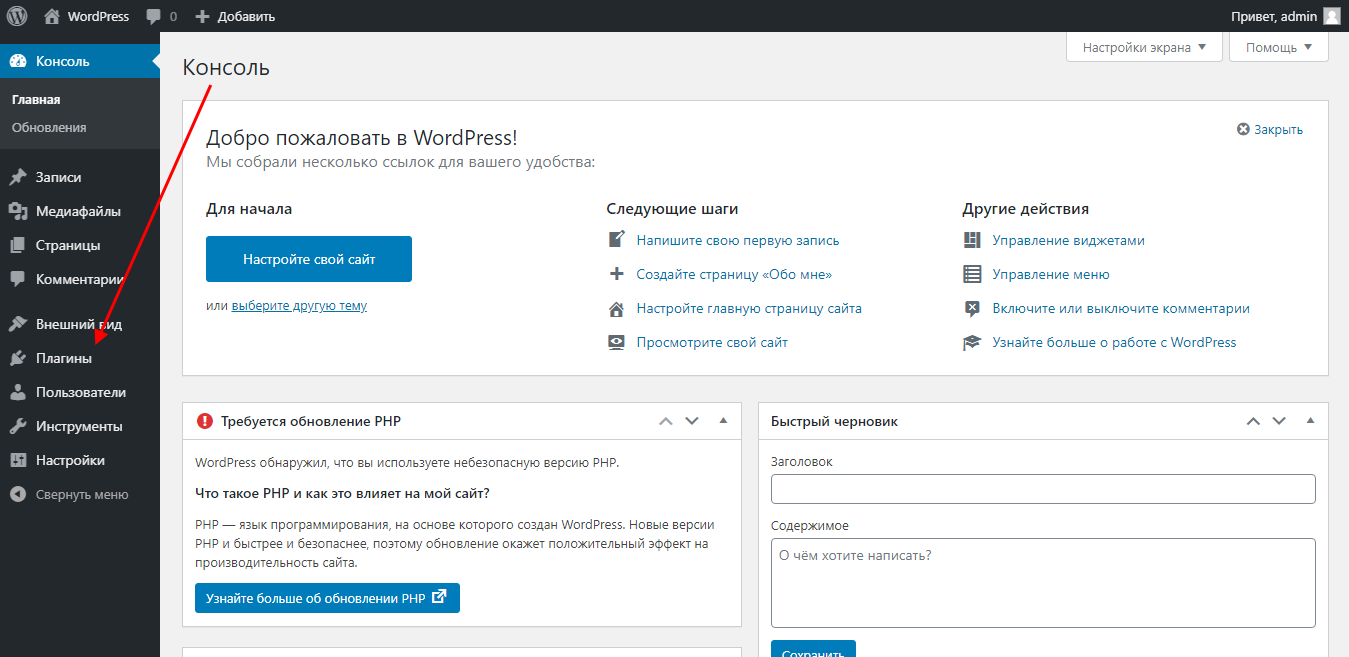The image size is (1349, 657).
Task: Click the pencil icon beside «Напишите свою первую запись»
Action: [617, 238]
